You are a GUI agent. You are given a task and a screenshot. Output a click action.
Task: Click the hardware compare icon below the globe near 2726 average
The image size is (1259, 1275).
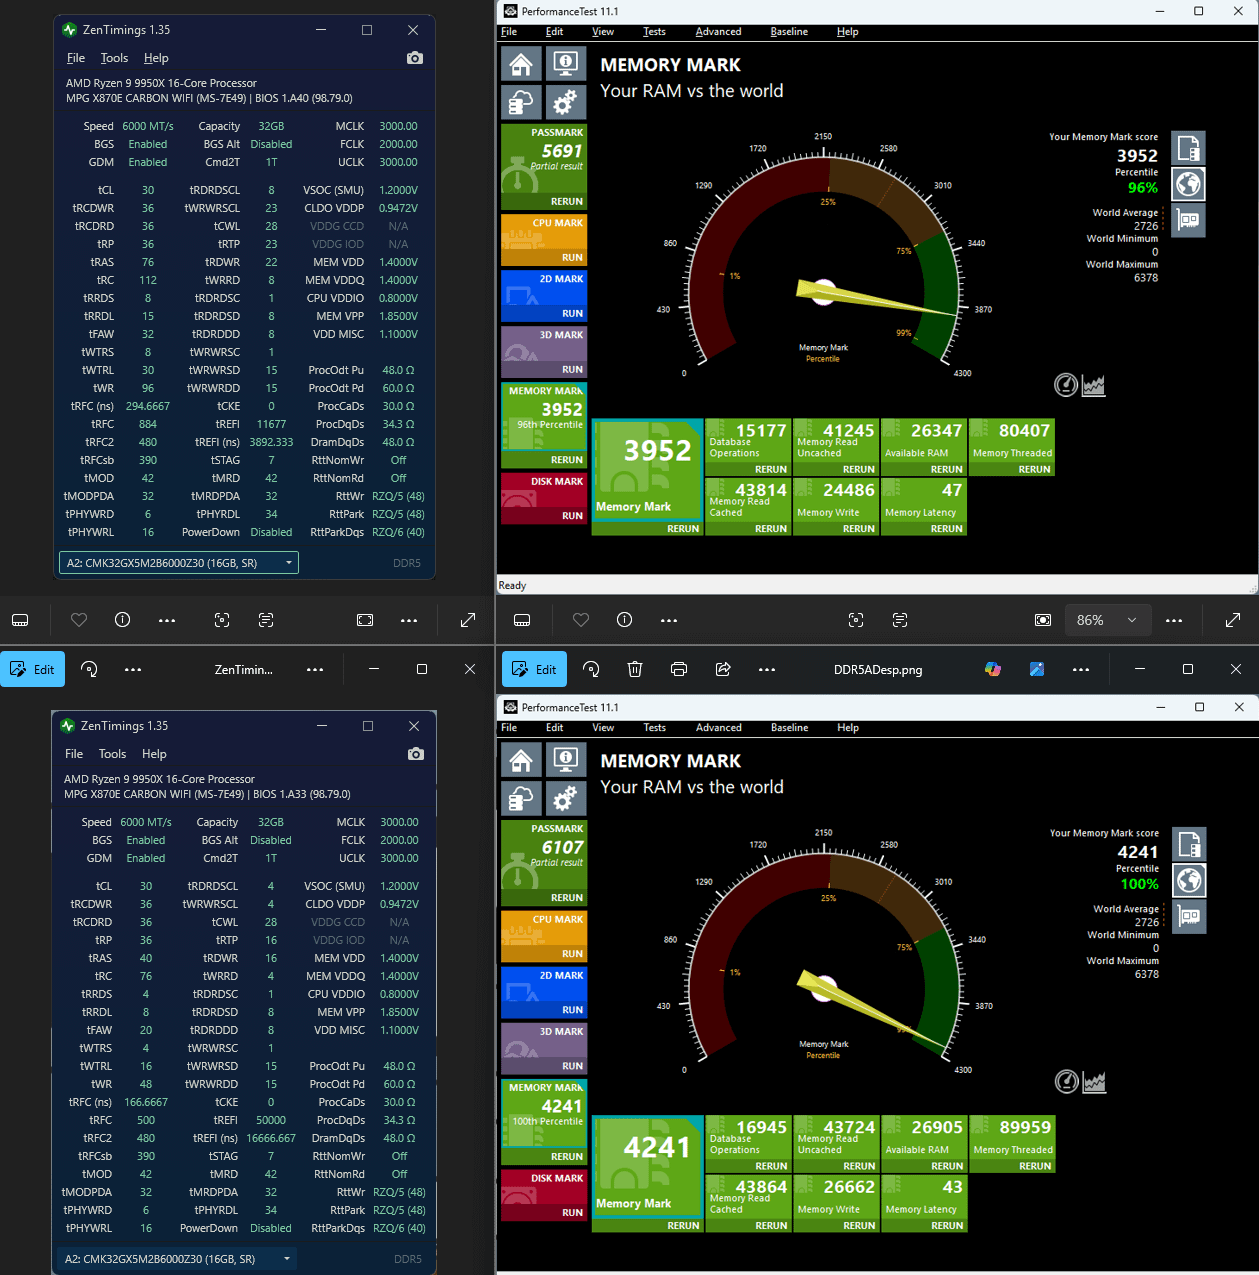click(1188, 220)
